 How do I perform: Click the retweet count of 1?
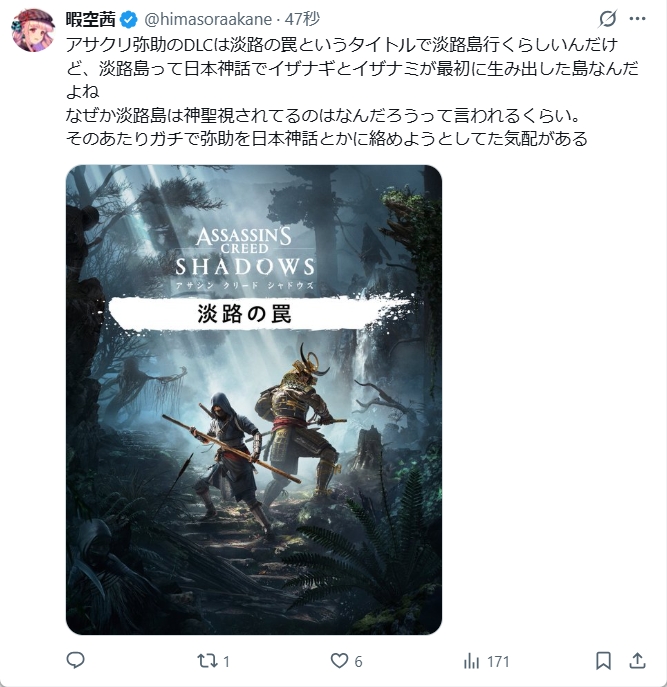pyautogui.click(x=227, y=661)
